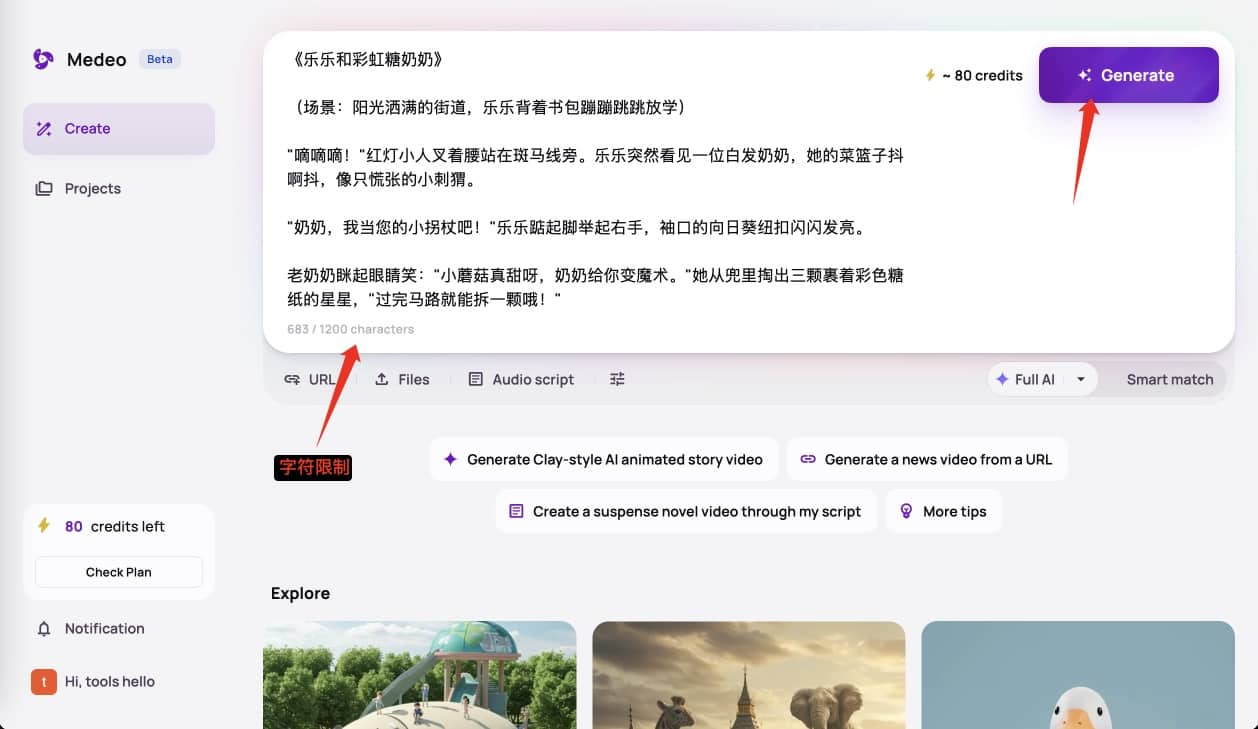Screen dimensions: 1258x729
Task: Choose Generate Clay-style AI animated story video
Action: (x=603, y=460)
